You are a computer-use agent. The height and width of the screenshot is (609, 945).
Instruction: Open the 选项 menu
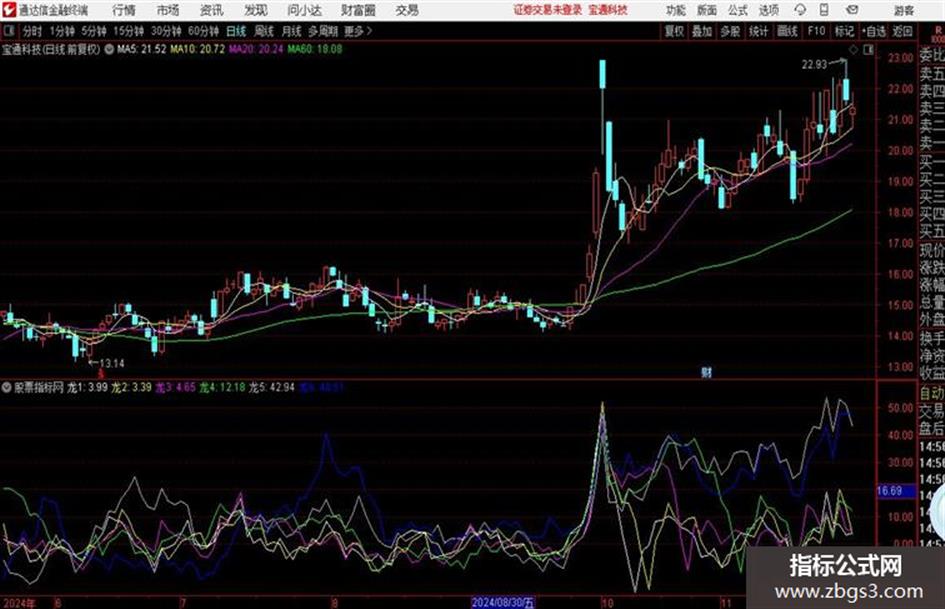tap(768, 10)
